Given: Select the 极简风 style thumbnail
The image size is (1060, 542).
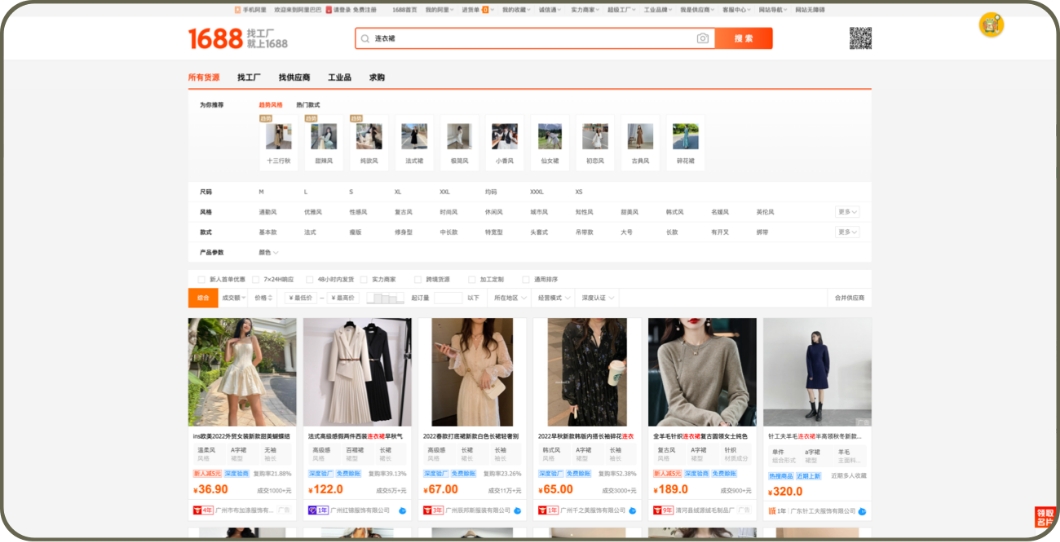Looking at the screenshot, I should (460, 135).
